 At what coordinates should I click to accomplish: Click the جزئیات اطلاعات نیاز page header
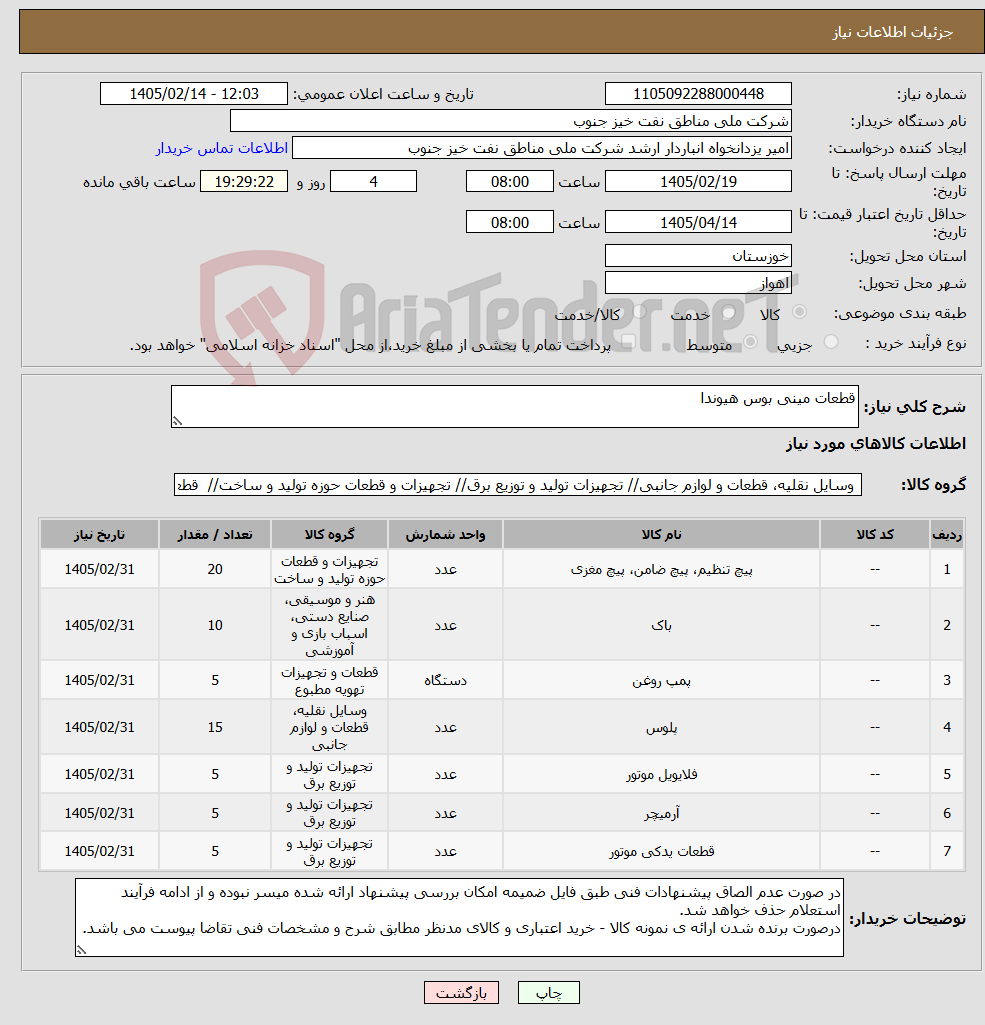(x=892, y=32)
